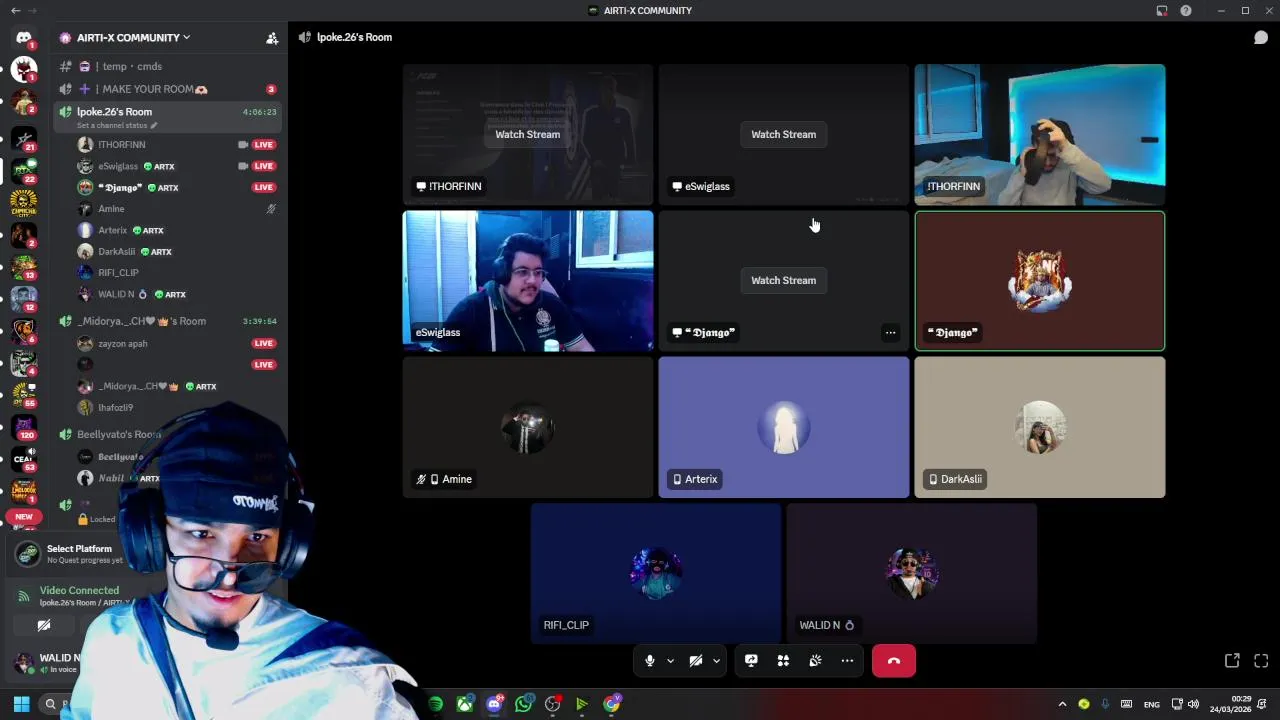Mute your microphone in call controls

[x=650, y=661]
